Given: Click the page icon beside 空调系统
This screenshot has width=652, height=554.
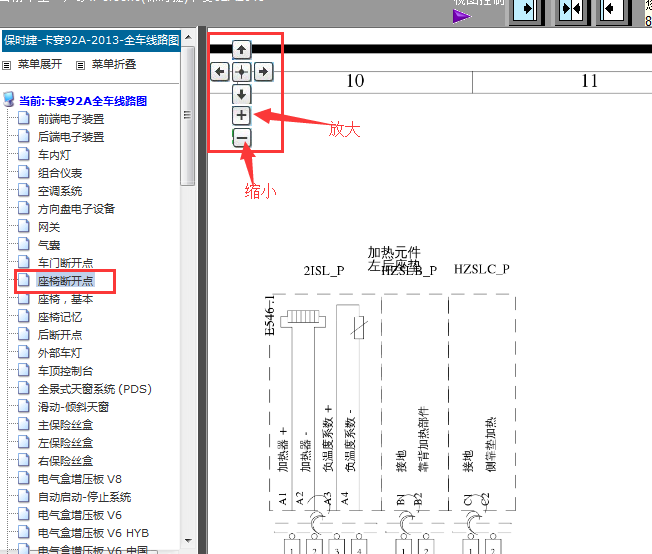Looking at the screenshot, I should (x=24, y=190).
